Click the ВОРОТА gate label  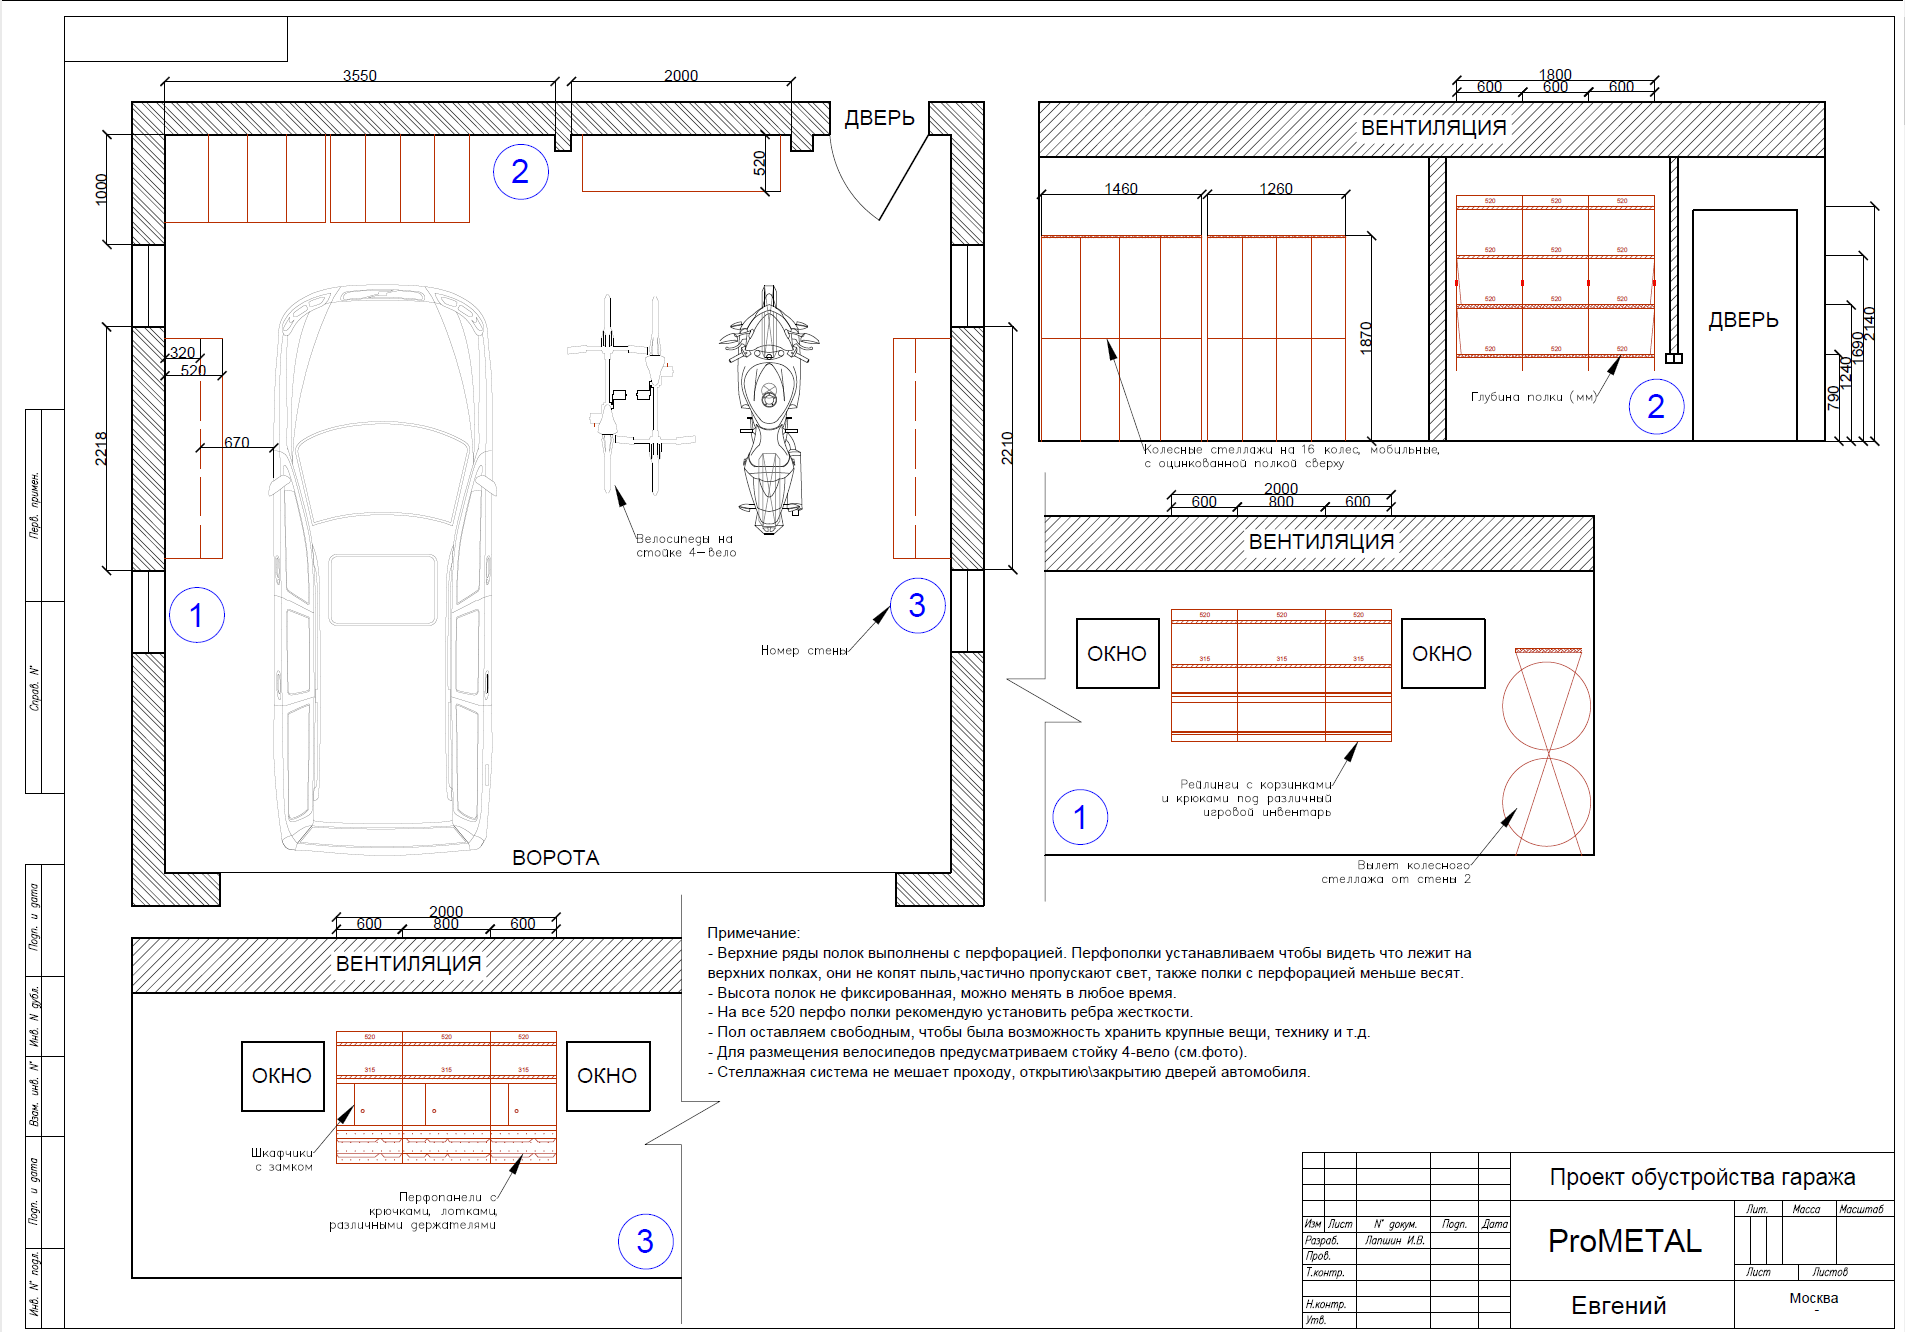pos(555,858)
